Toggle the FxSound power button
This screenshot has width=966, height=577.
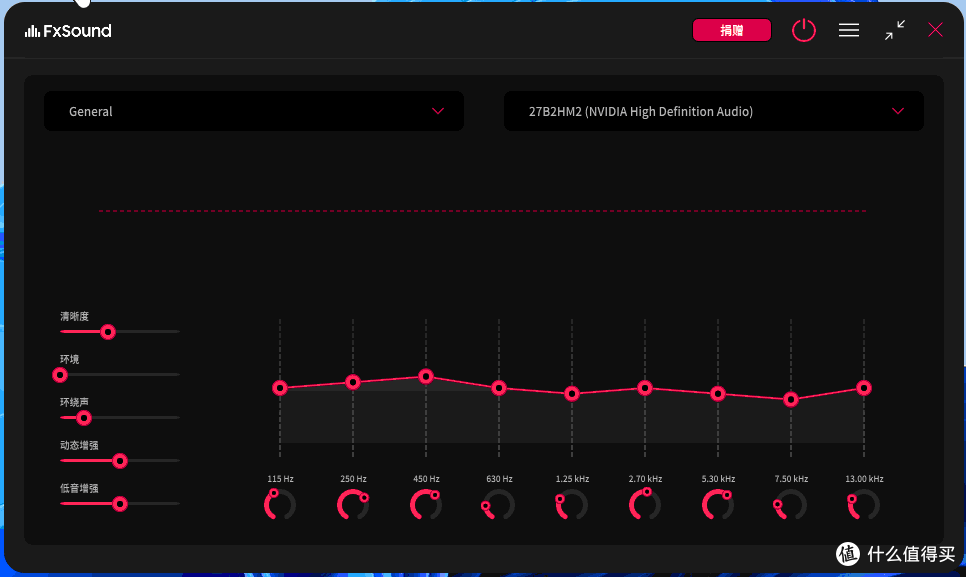tap(804, 30)
